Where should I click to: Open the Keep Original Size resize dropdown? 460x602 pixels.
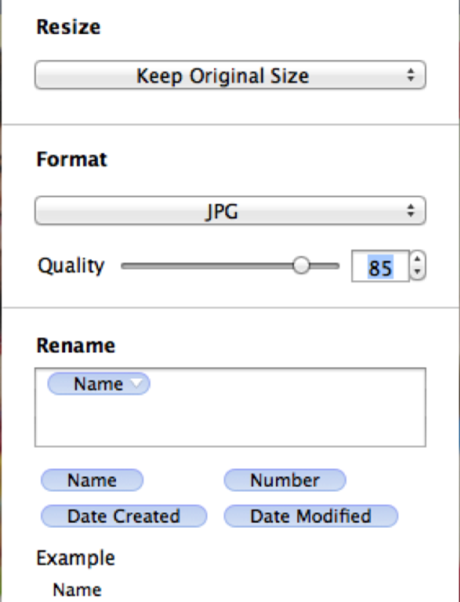[x=230, y=75]
